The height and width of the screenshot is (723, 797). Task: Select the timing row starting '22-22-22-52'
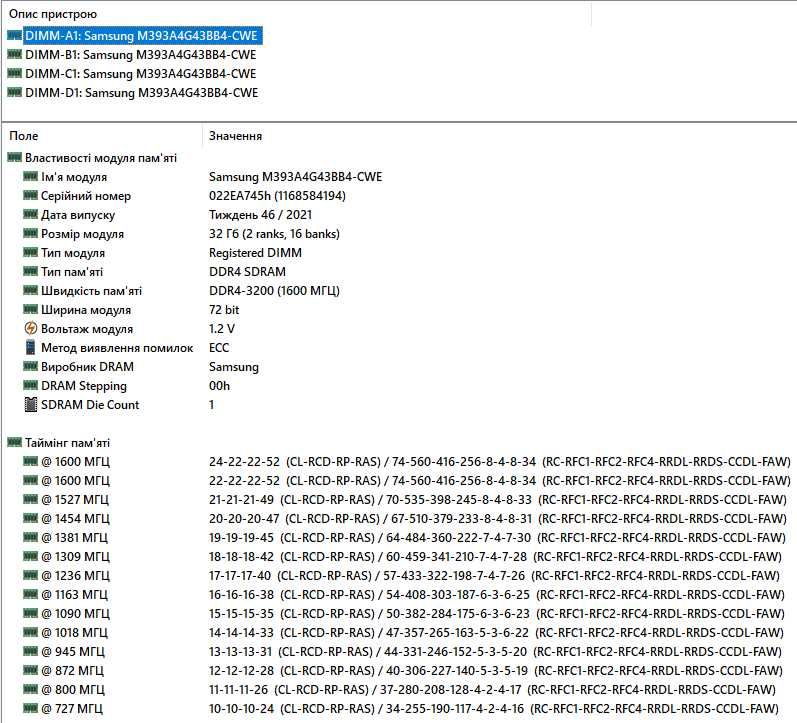coord(500,480)
